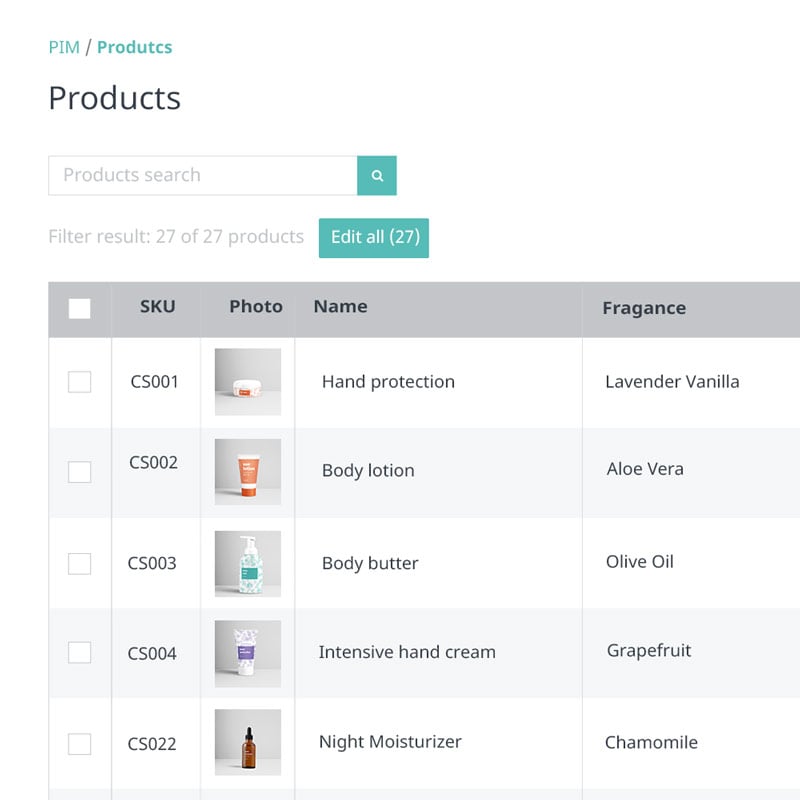This screenshot has height=800, width=800.
Task: Open the PIM breadcrumb link
Action: pos(64,47)
